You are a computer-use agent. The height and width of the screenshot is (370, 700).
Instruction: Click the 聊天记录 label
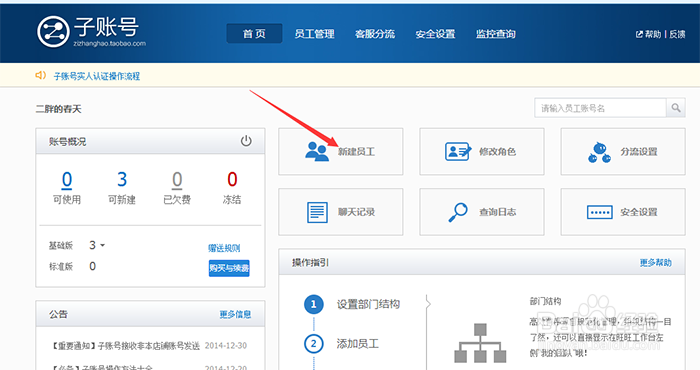(x=356, y=212)
